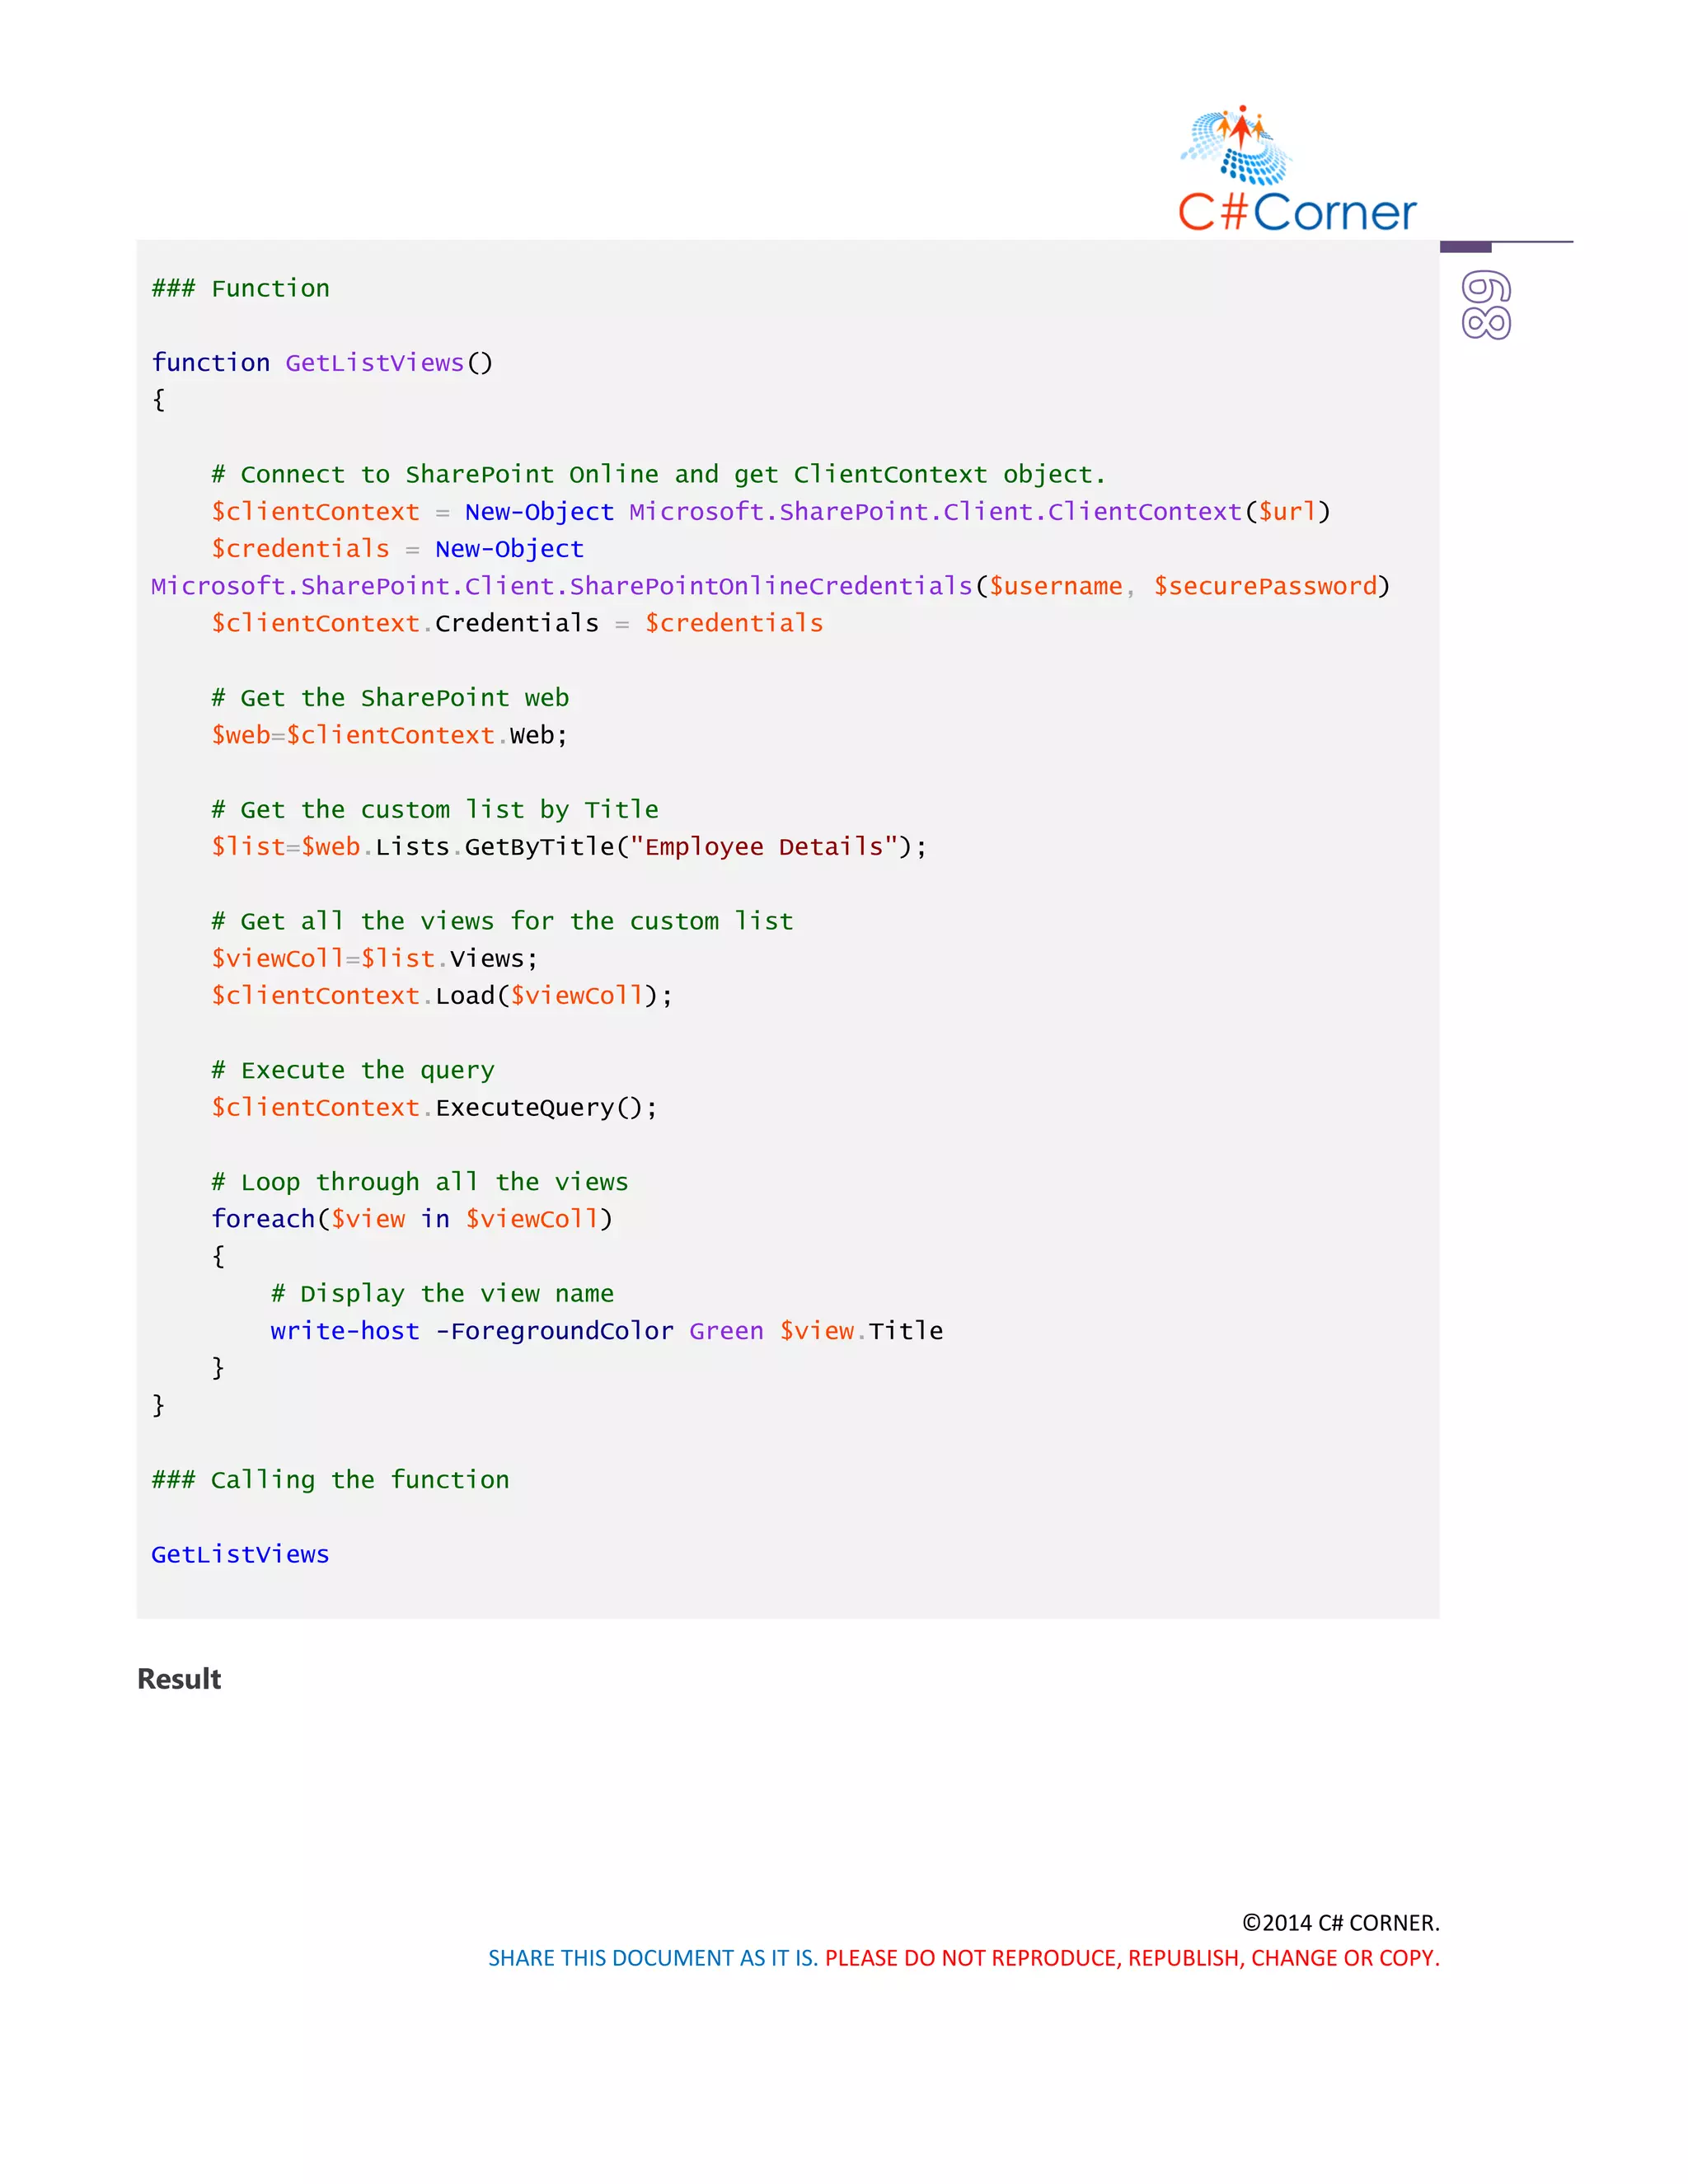Click the '$credentials = New-Object' line
This screenshot has width=1688, height=2184.
point(397,549)
